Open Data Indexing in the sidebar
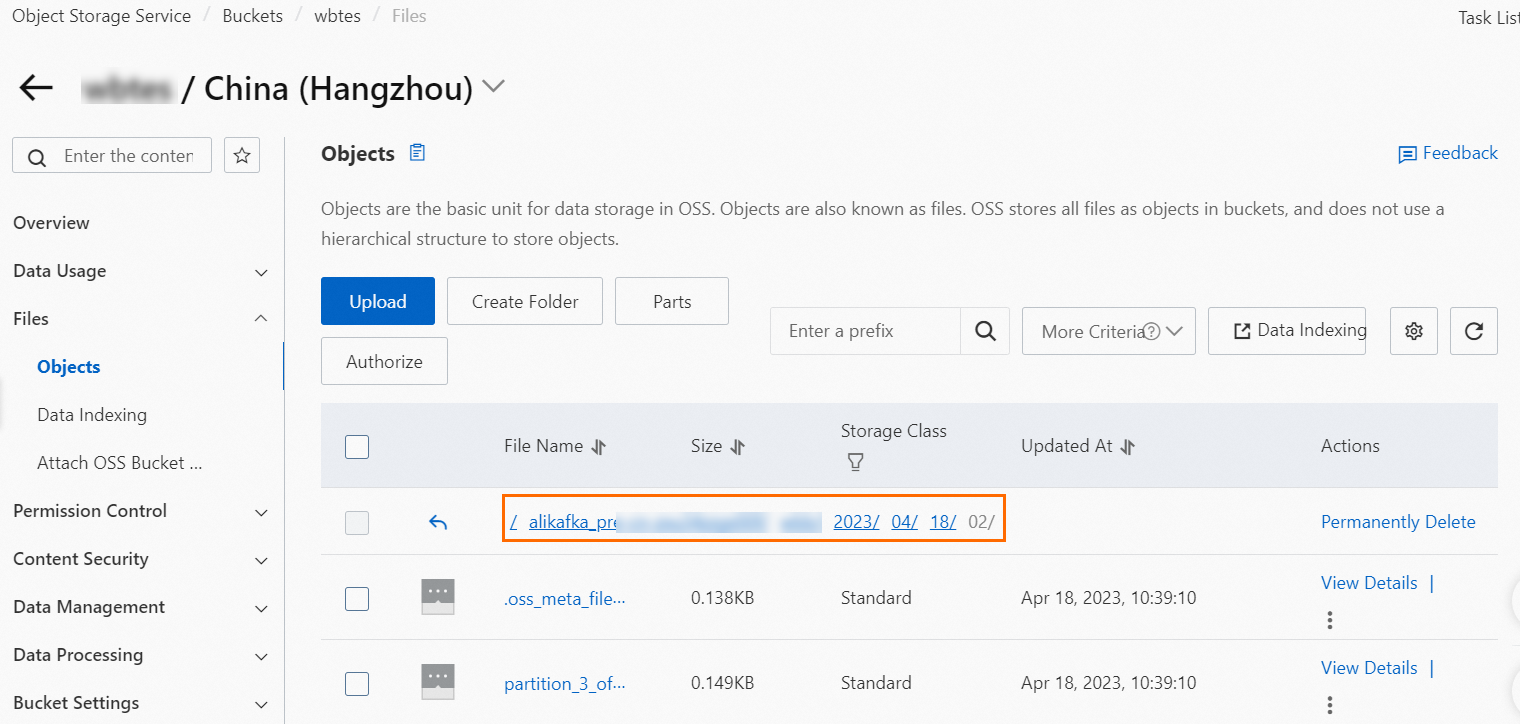 coord(92,415)
